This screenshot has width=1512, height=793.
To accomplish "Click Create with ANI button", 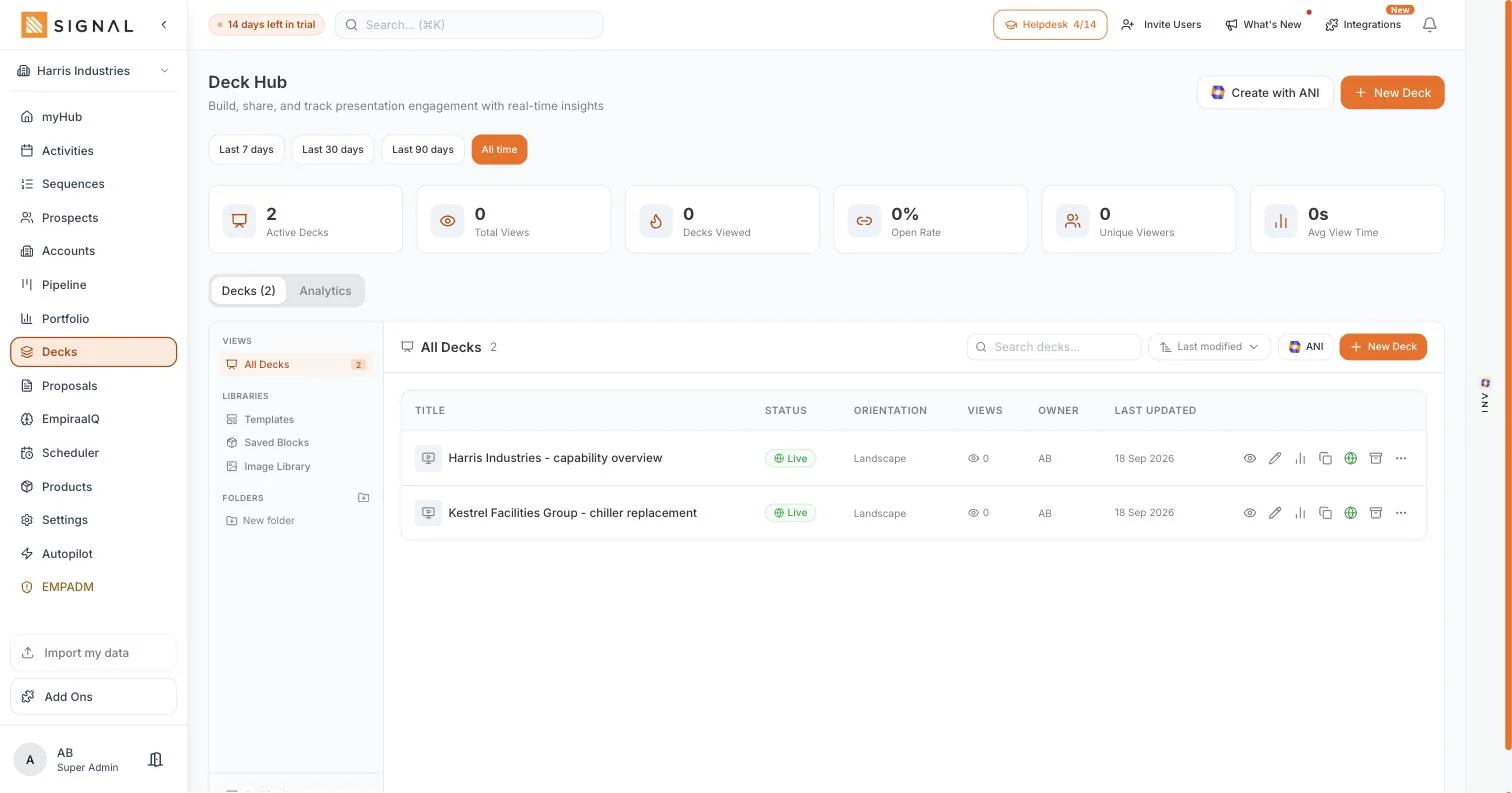I will coord(1264,92).
